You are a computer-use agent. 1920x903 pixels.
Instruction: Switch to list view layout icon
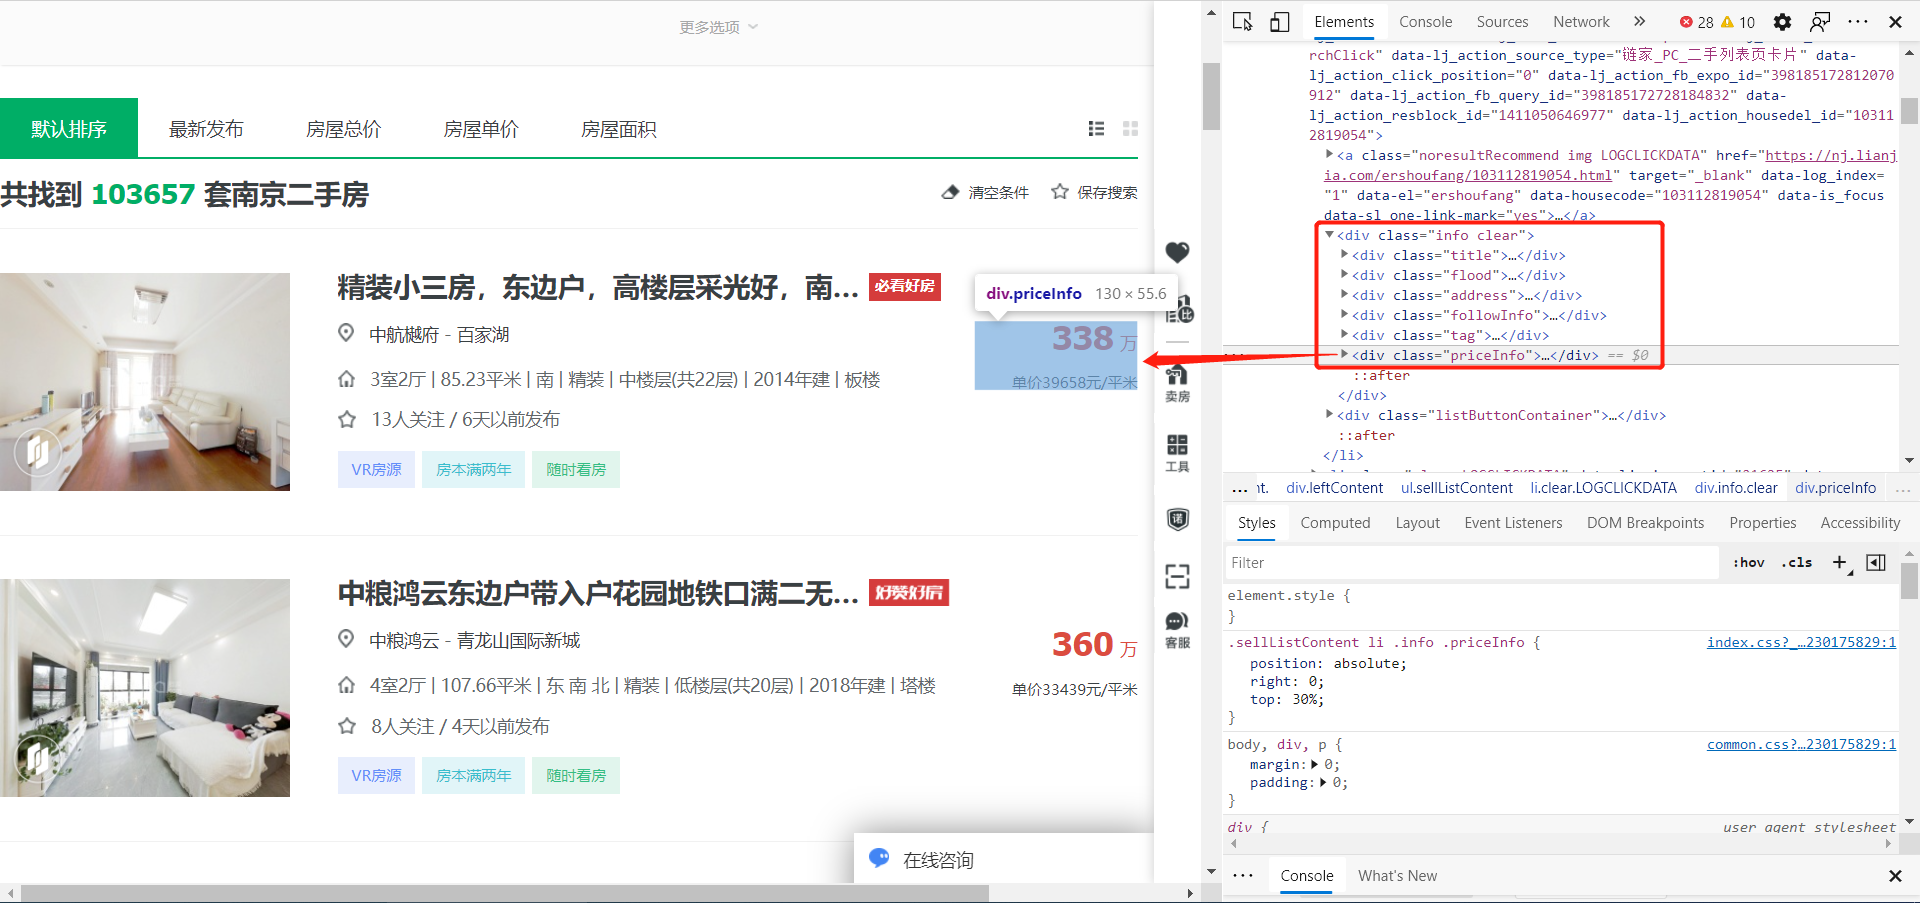pyautogui.click(x=1097, y=129)
